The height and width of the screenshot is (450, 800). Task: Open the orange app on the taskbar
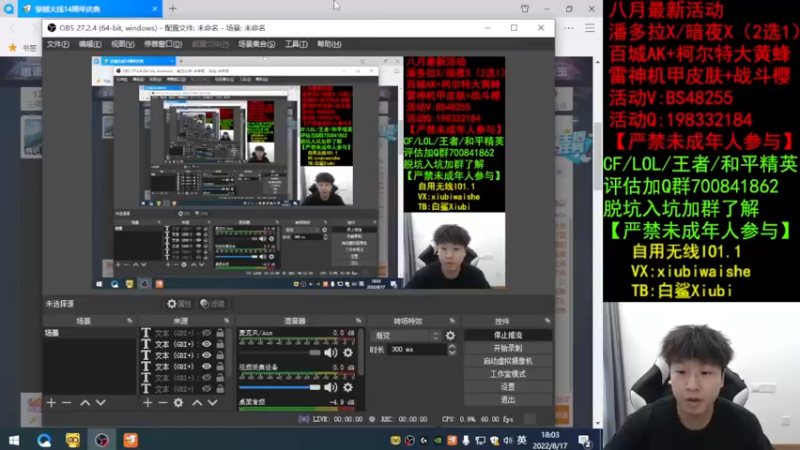point(131,440)
